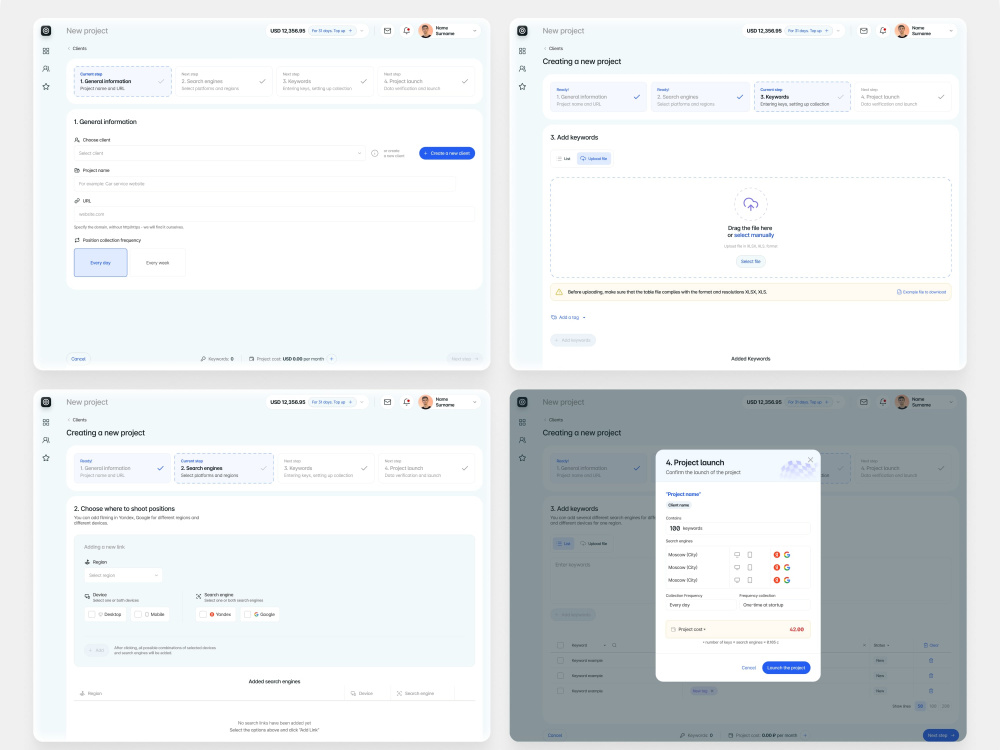
Task: Open the Select client dropdown
Action: [219, 153]
